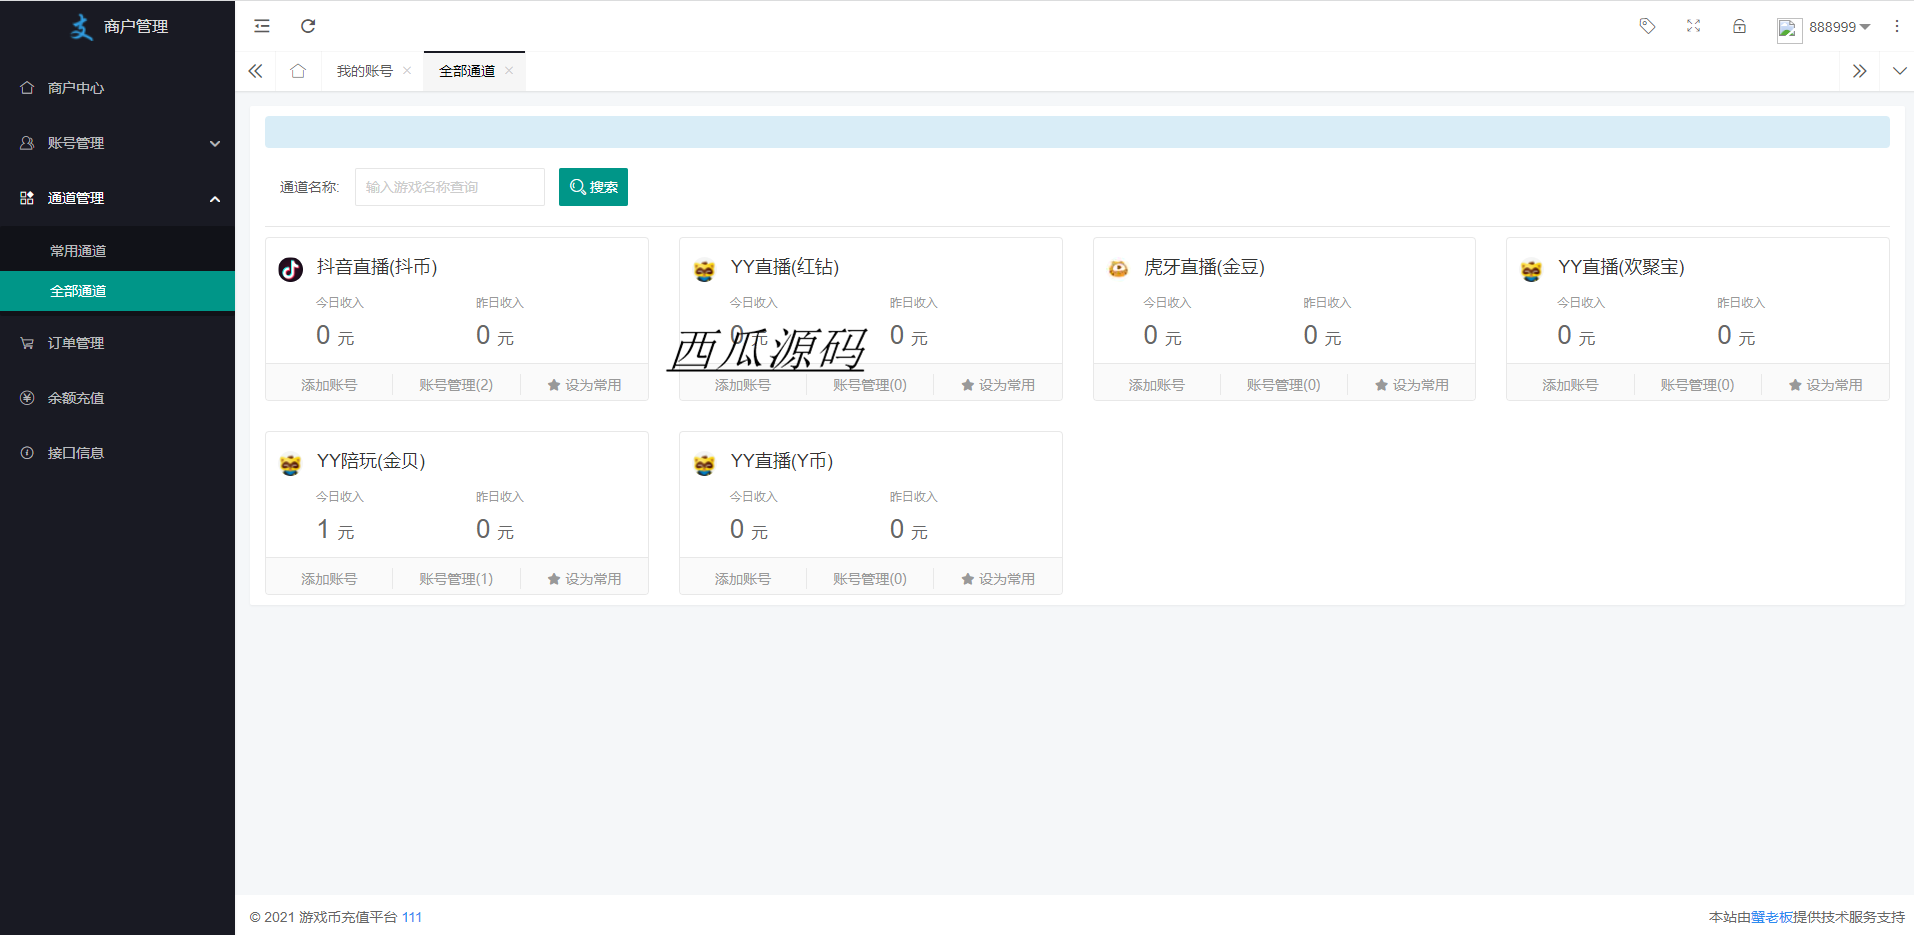Select 全部通道 submenu item
Image resolution: width=1914 pixels, height=935 pixels.
pos(117,291)
